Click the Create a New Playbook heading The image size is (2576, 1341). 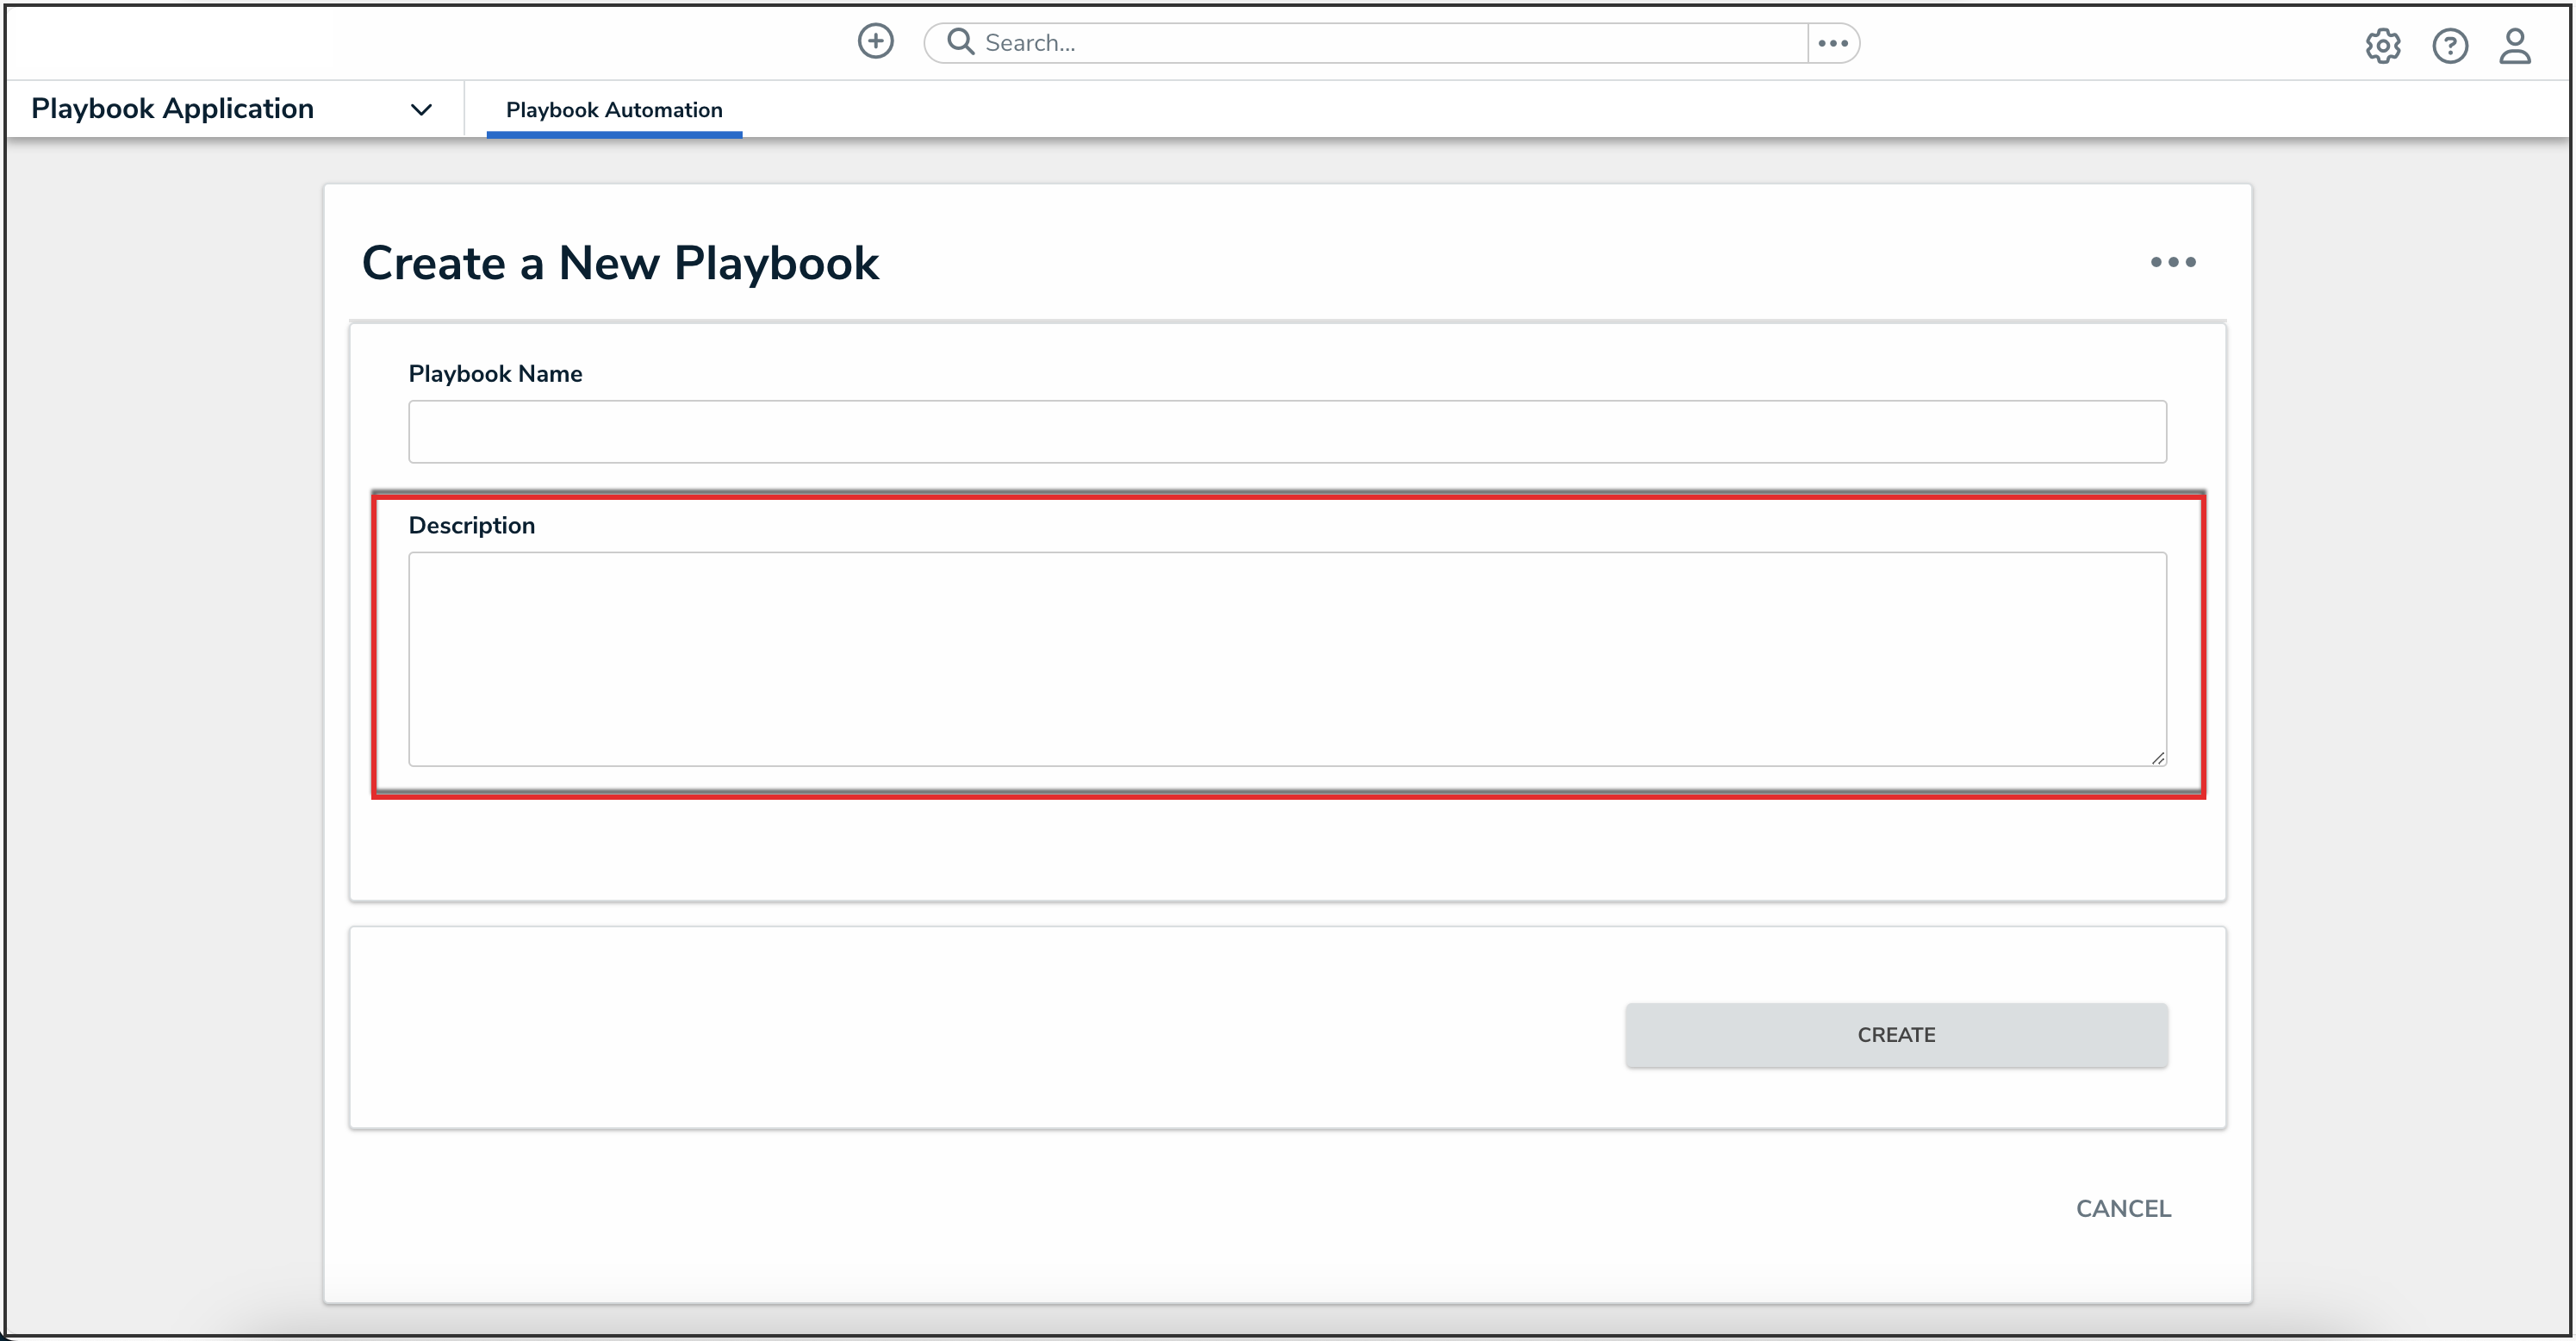coord(620,263)
